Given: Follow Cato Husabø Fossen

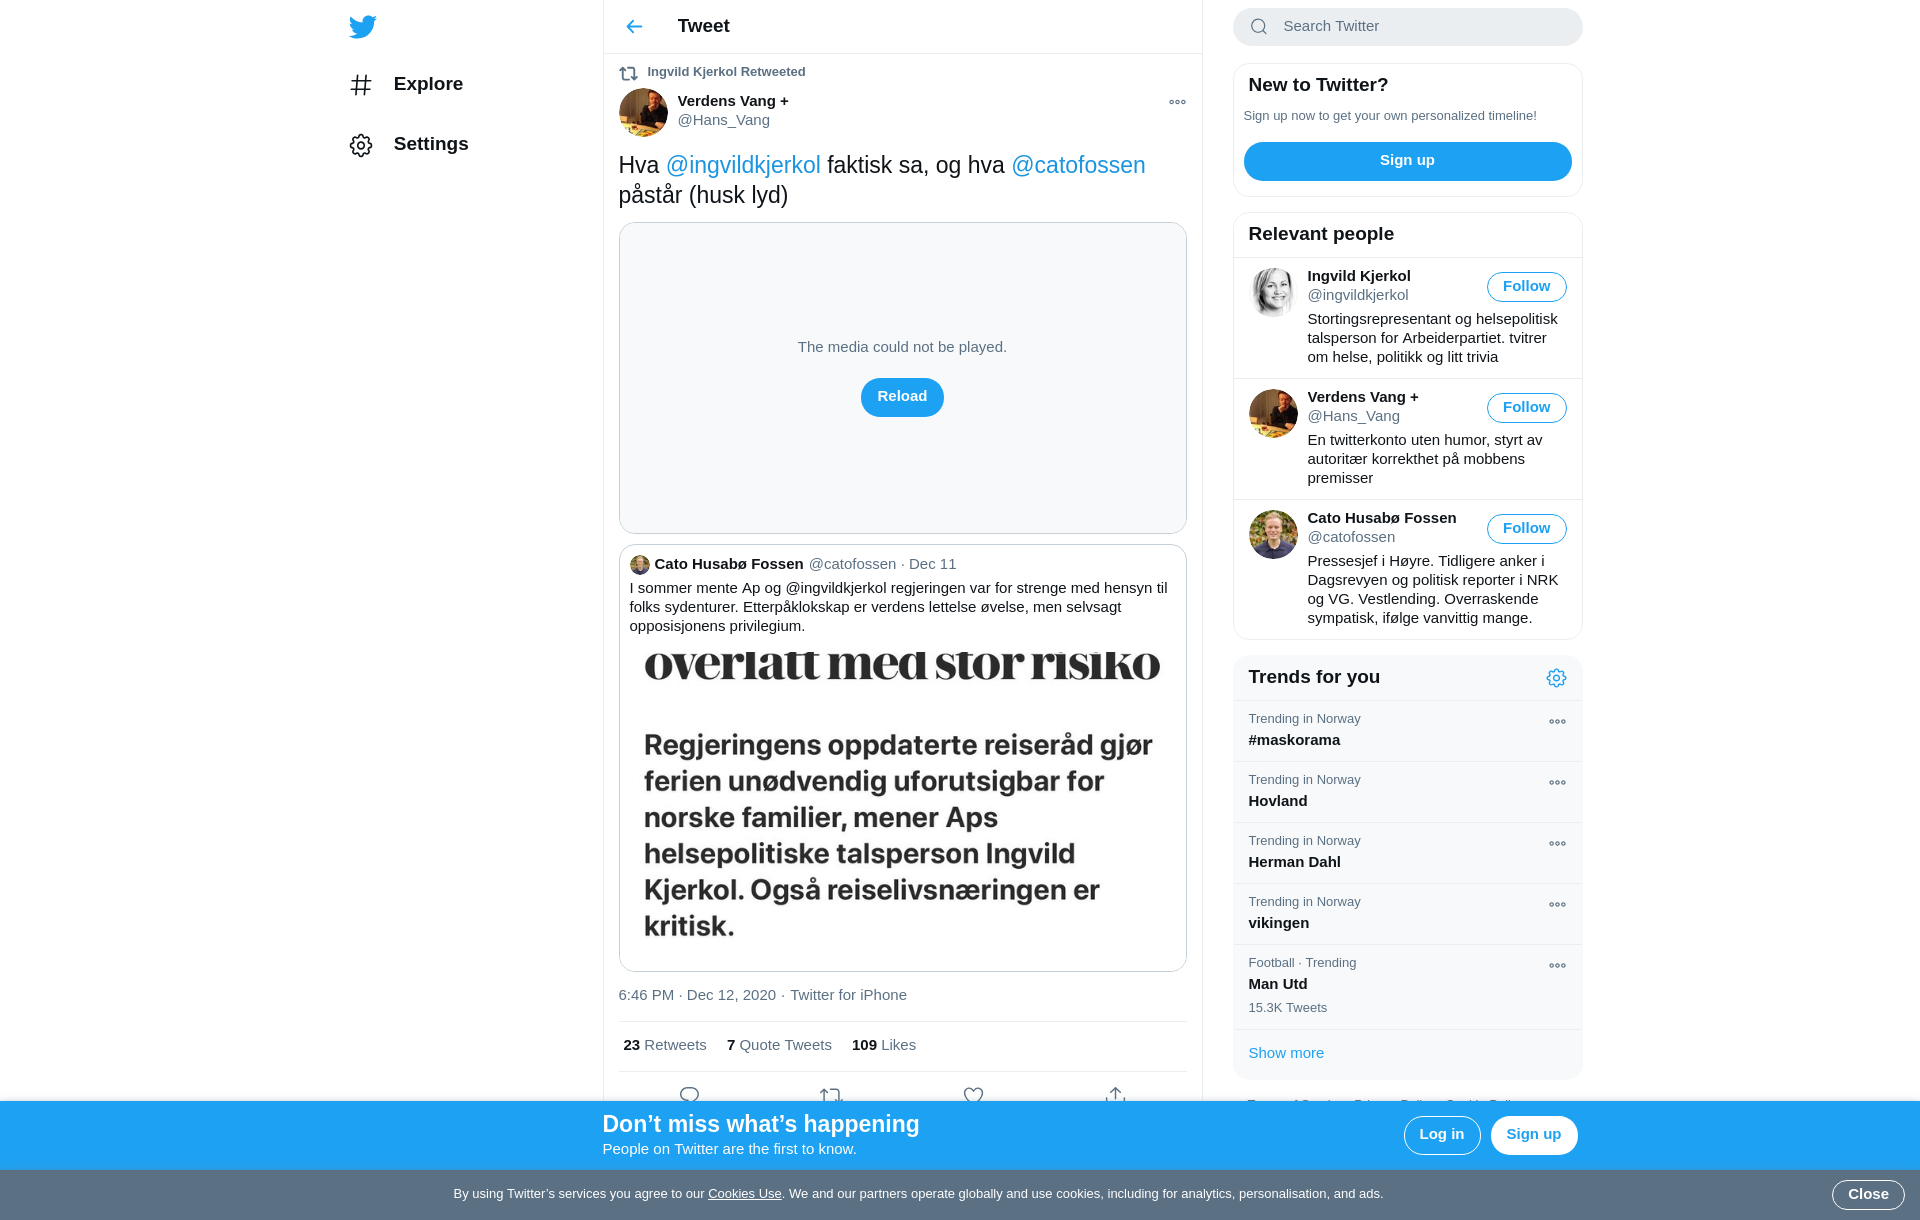Looking at the screenshot, I should [1526, 529].
